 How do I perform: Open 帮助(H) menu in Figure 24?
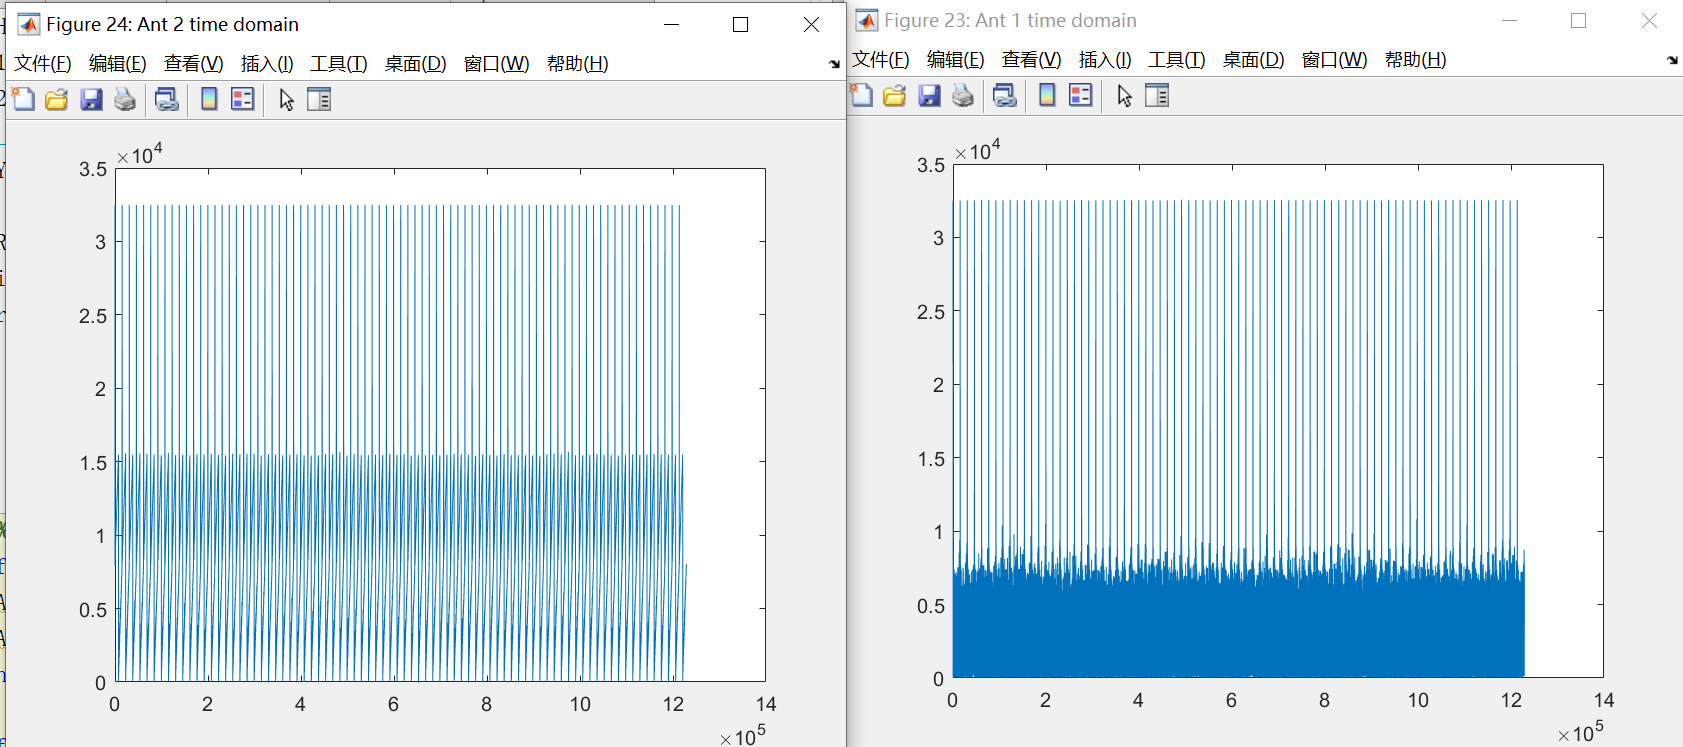click(x=577, y=64)
